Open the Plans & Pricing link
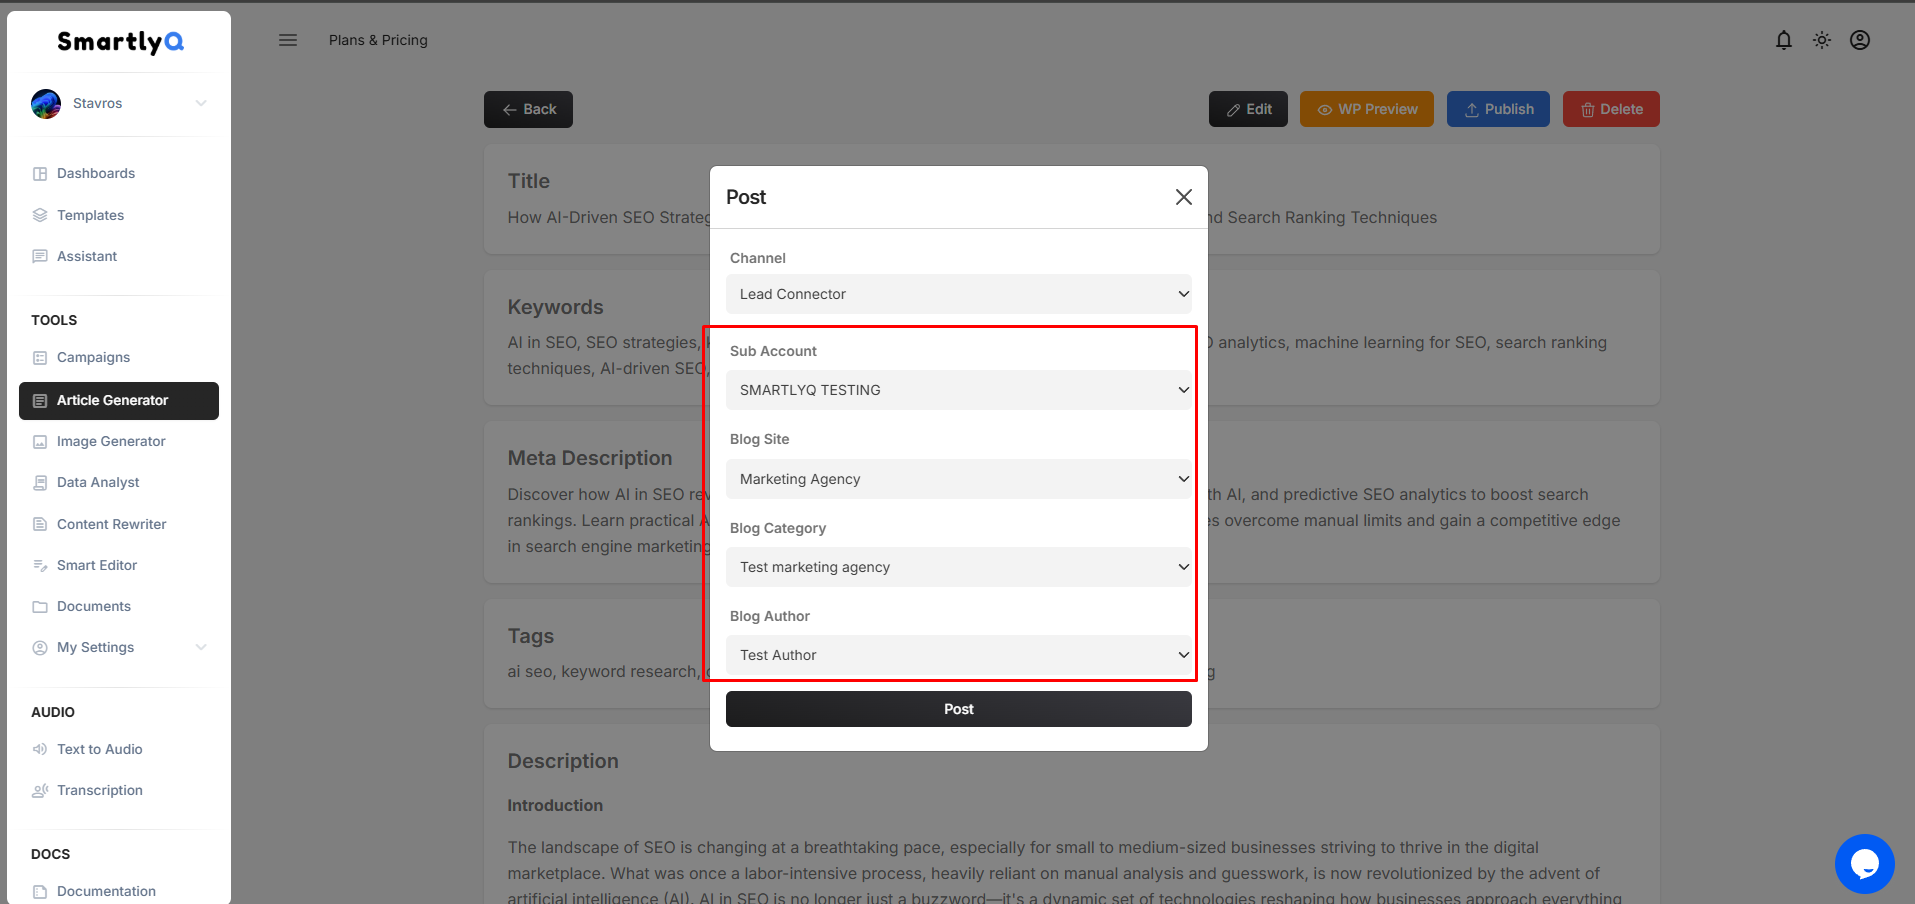 click(378, 40)
